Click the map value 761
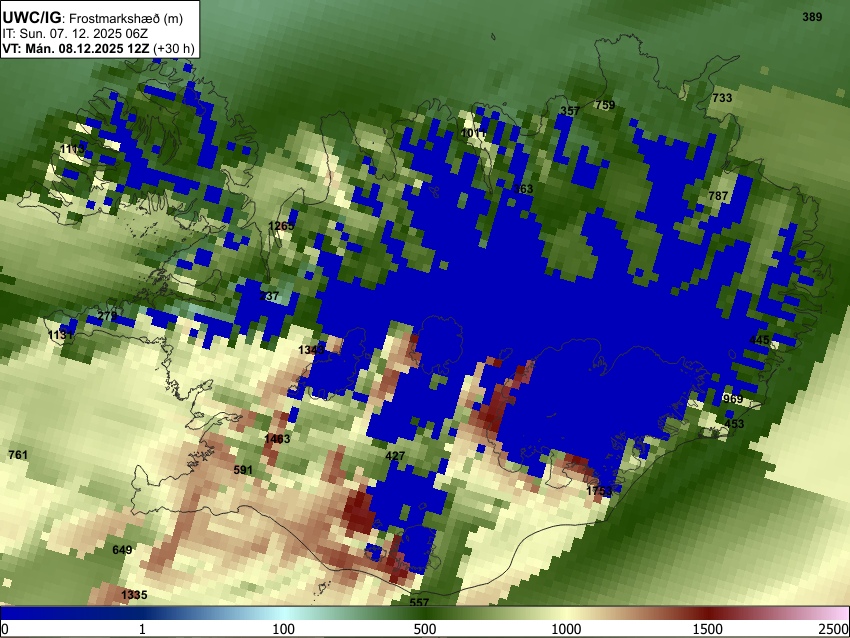850x638 pixels. [18, 455]
